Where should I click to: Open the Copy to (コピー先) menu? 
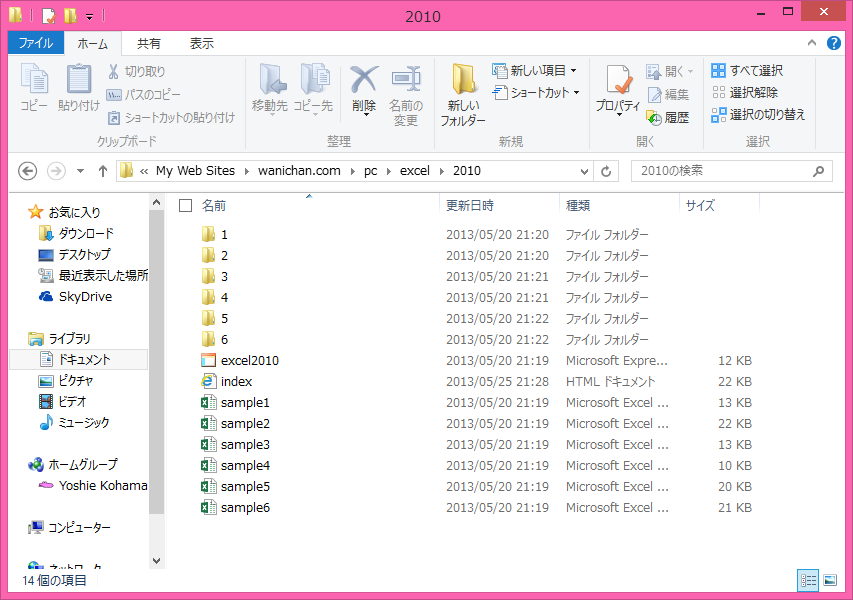313,89
